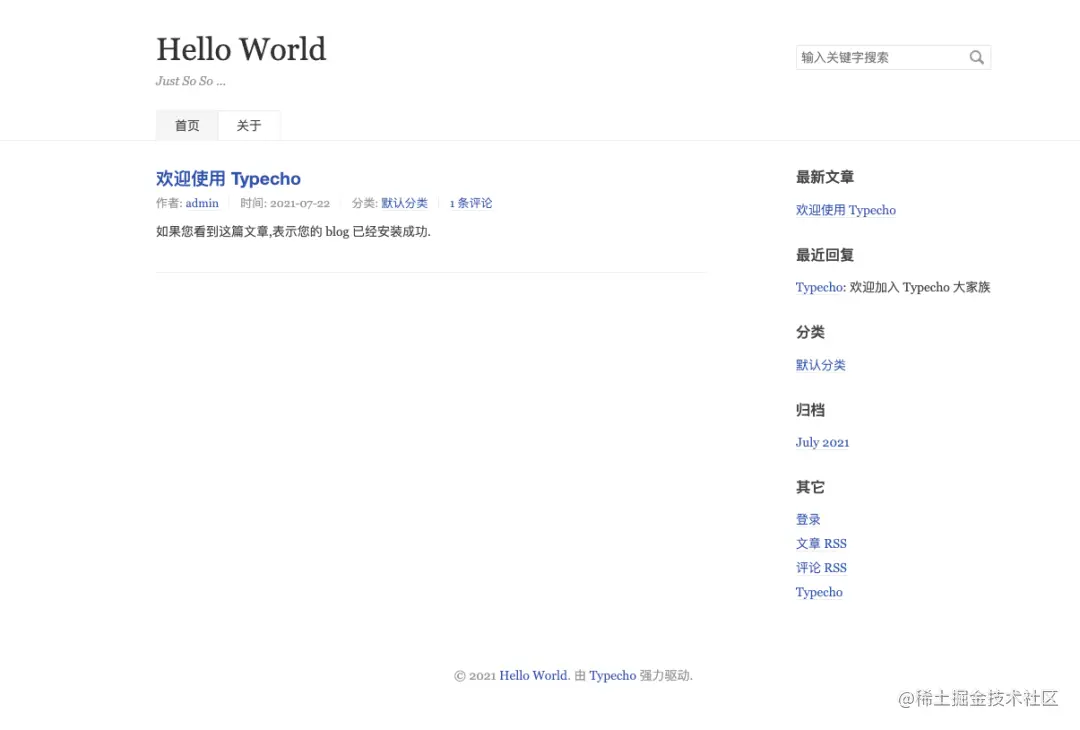
Task: Open the 关于 navigation tab
Action: point(249,125)
